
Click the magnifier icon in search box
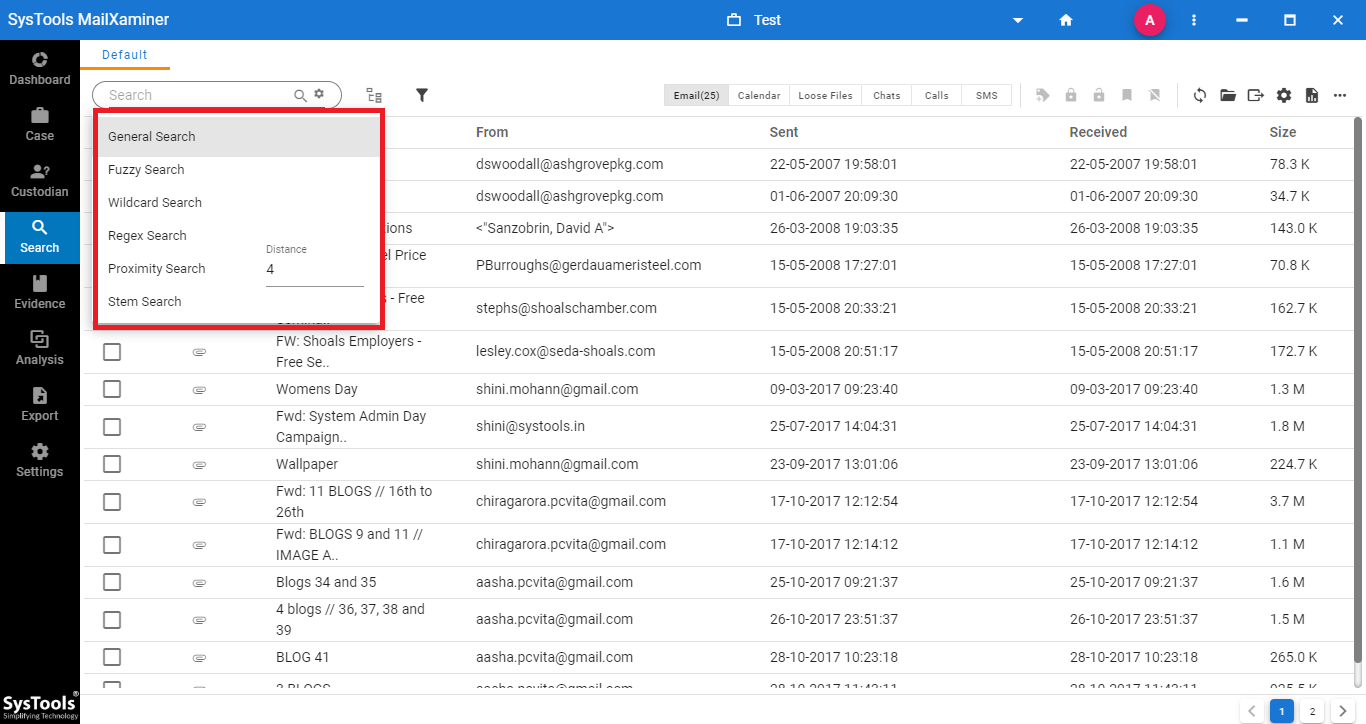300,95
